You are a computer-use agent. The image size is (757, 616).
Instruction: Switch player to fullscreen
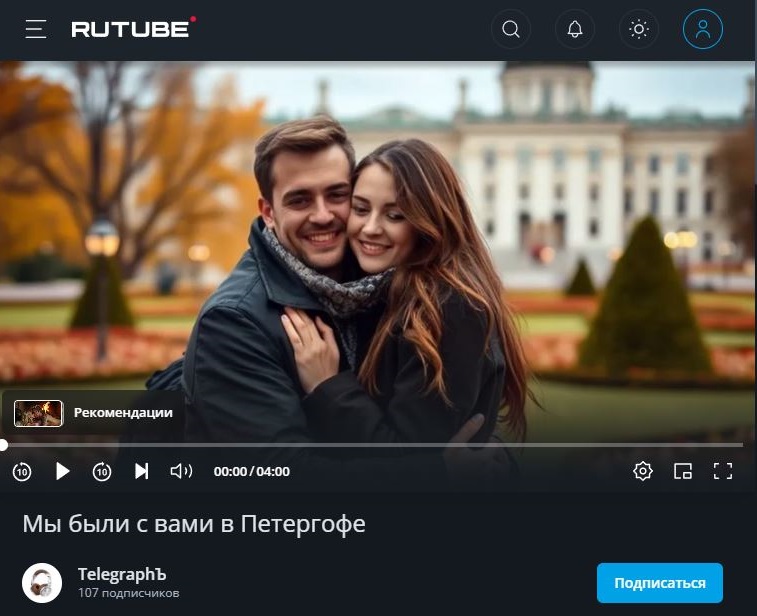click(723, 471)
